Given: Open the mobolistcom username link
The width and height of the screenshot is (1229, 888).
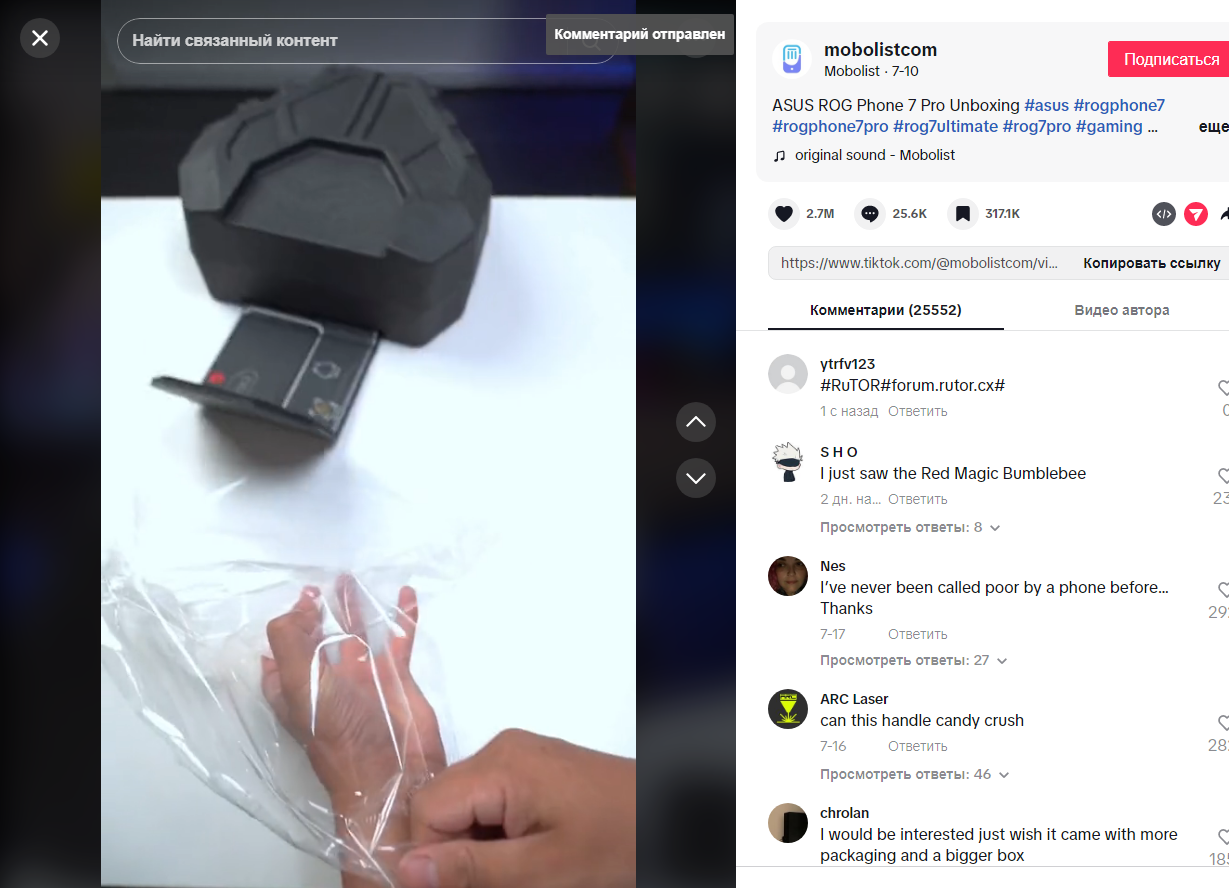Looking at the screenshot, I should point(880,50).
